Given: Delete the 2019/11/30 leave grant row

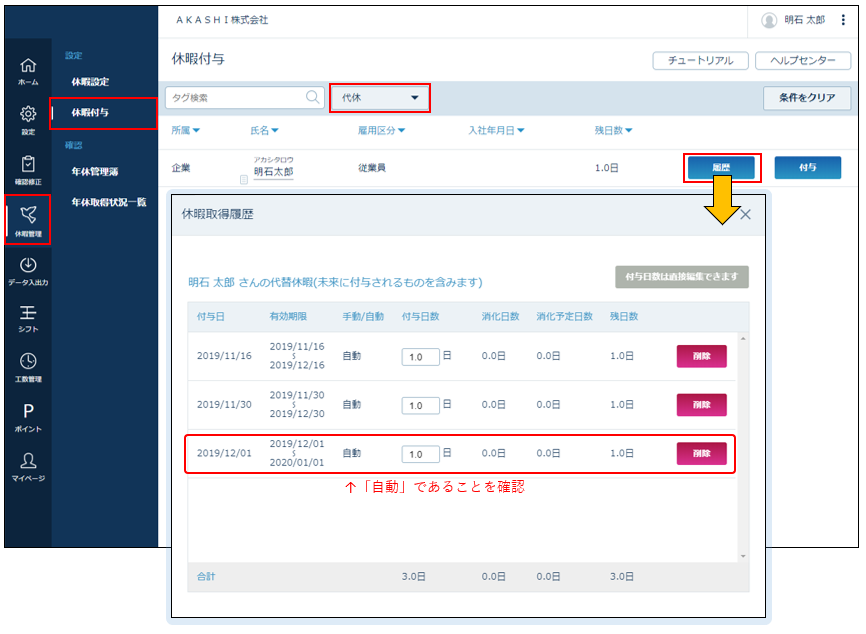Looking at the screenshot, I should pos(701,405).
